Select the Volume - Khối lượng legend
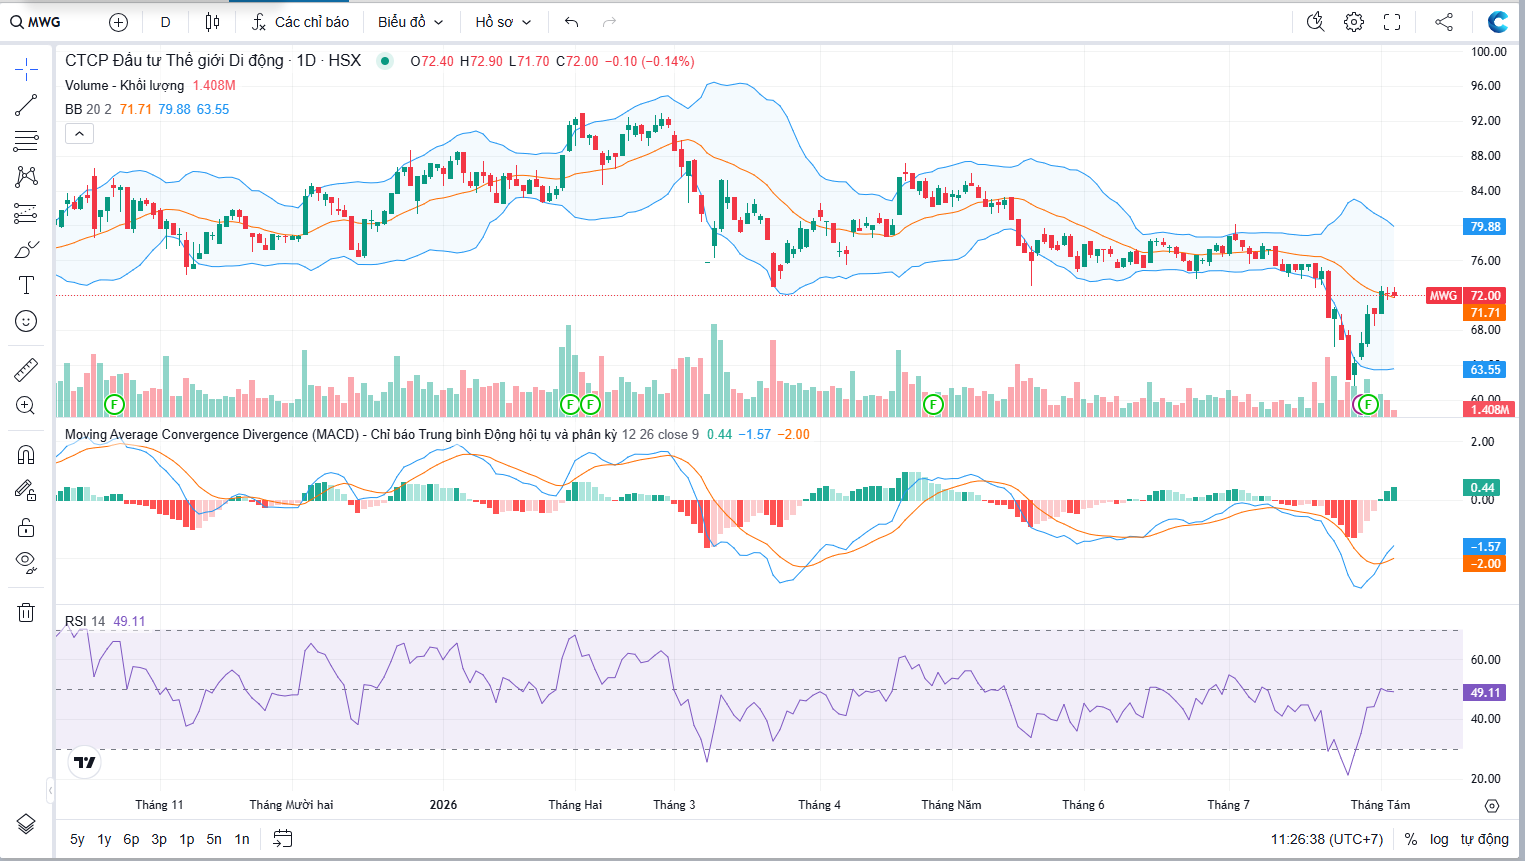The height and width of the screenshot is (861, 1525). [124, 85]
